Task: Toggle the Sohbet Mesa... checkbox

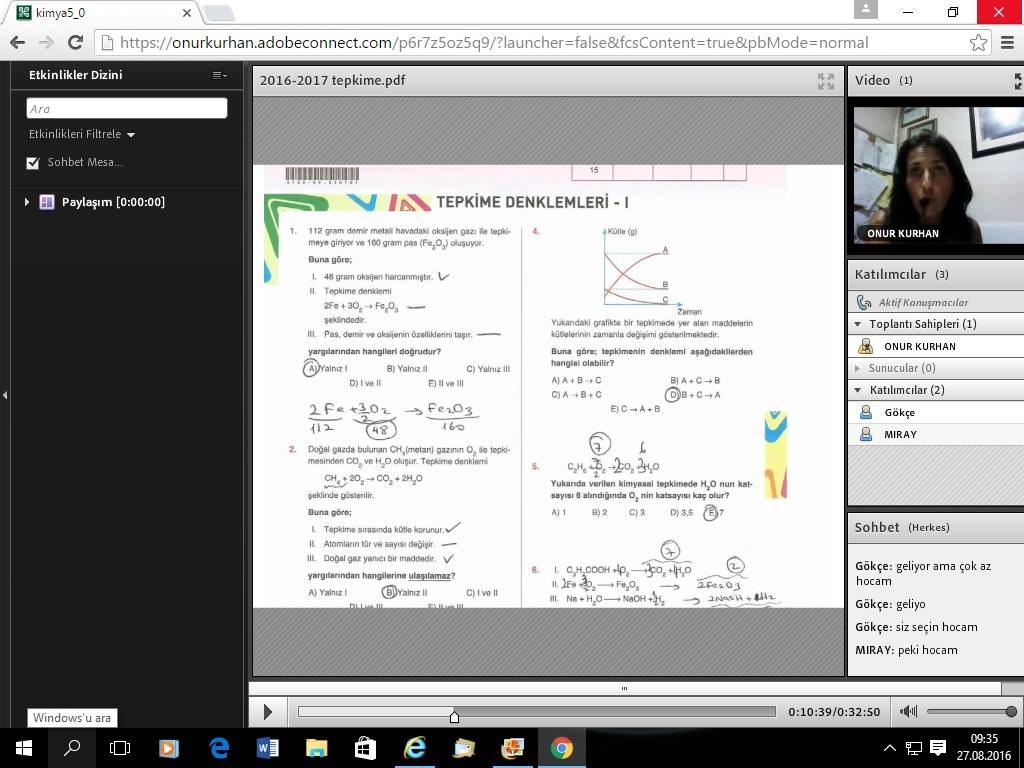Action: tap(33, 163)
